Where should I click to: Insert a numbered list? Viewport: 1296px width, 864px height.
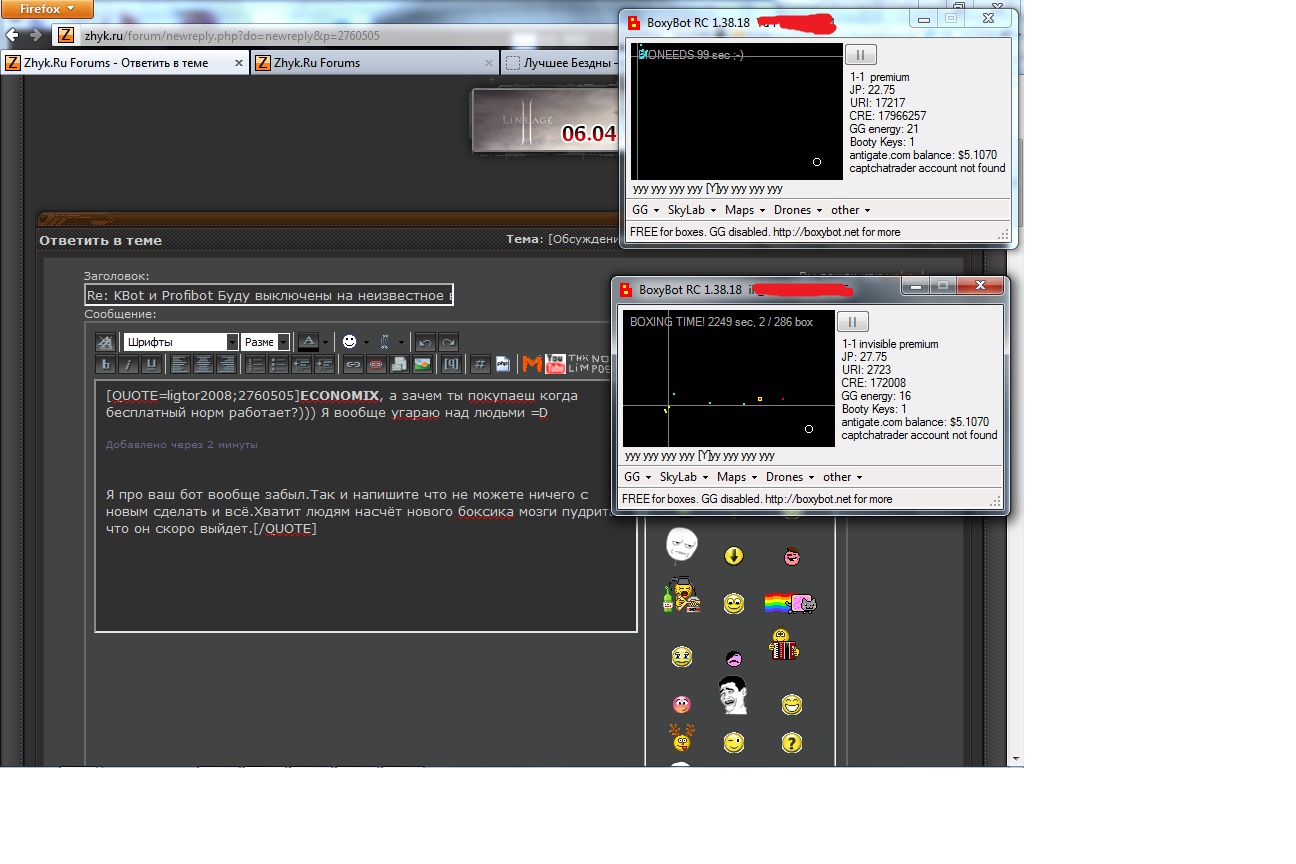point(255,365)
